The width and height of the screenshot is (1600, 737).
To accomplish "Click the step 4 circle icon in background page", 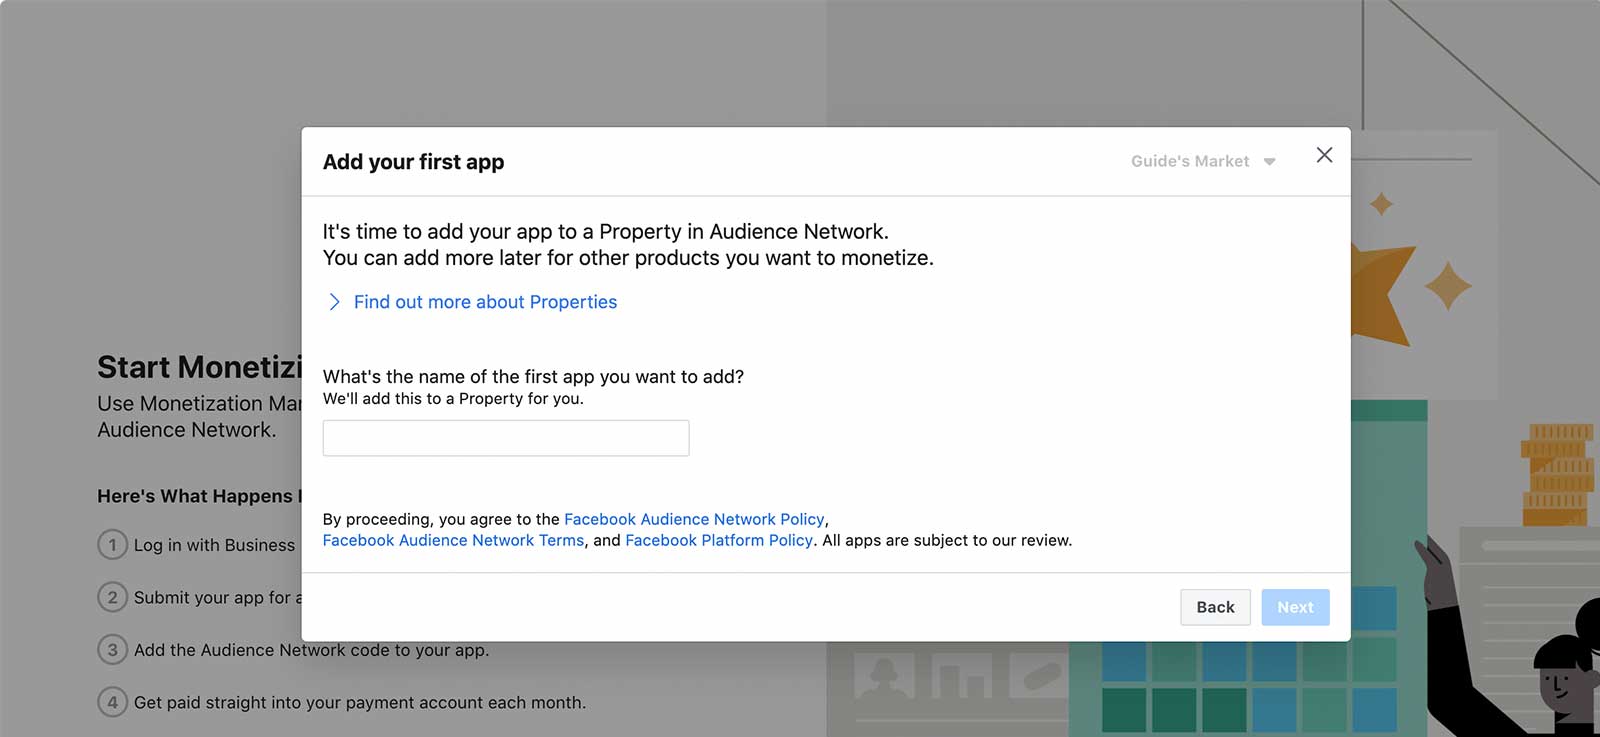I will [112, 702].
